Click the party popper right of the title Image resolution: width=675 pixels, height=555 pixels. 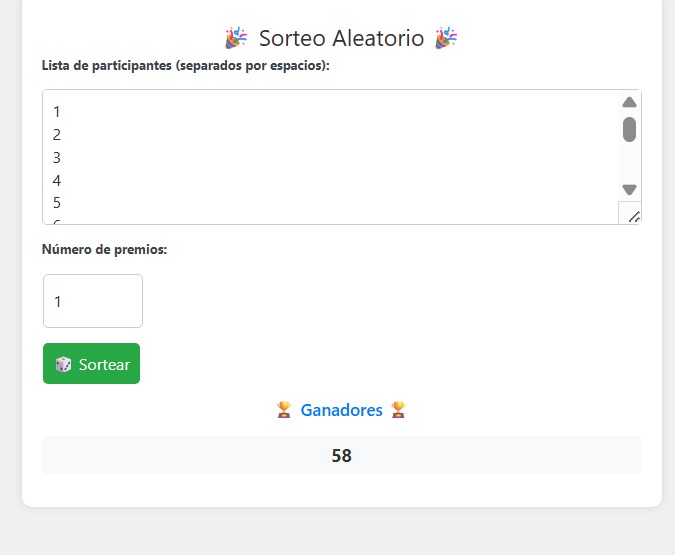point(446,38)
